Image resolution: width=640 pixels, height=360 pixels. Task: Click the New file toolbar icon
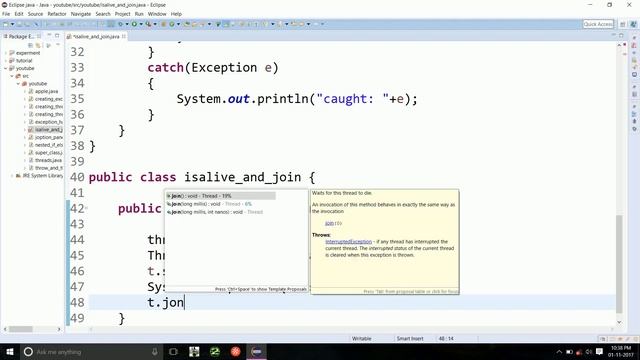[x=6, y=24]
